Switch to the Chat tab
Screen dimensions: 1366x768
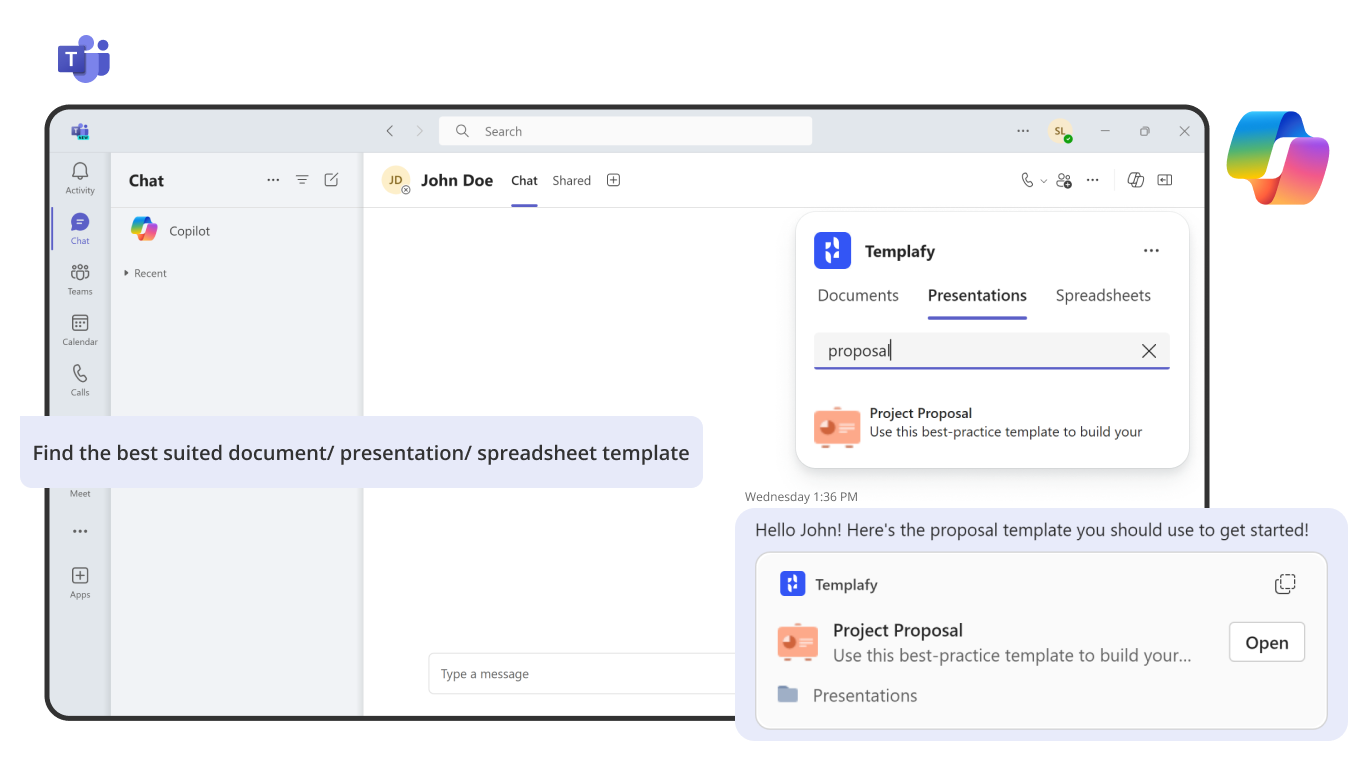click(x=524, y=181)
